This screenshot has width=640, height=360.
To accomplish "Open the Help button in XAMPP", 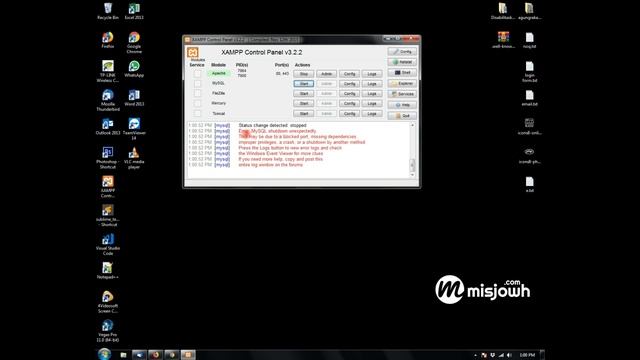I will 402,105.
